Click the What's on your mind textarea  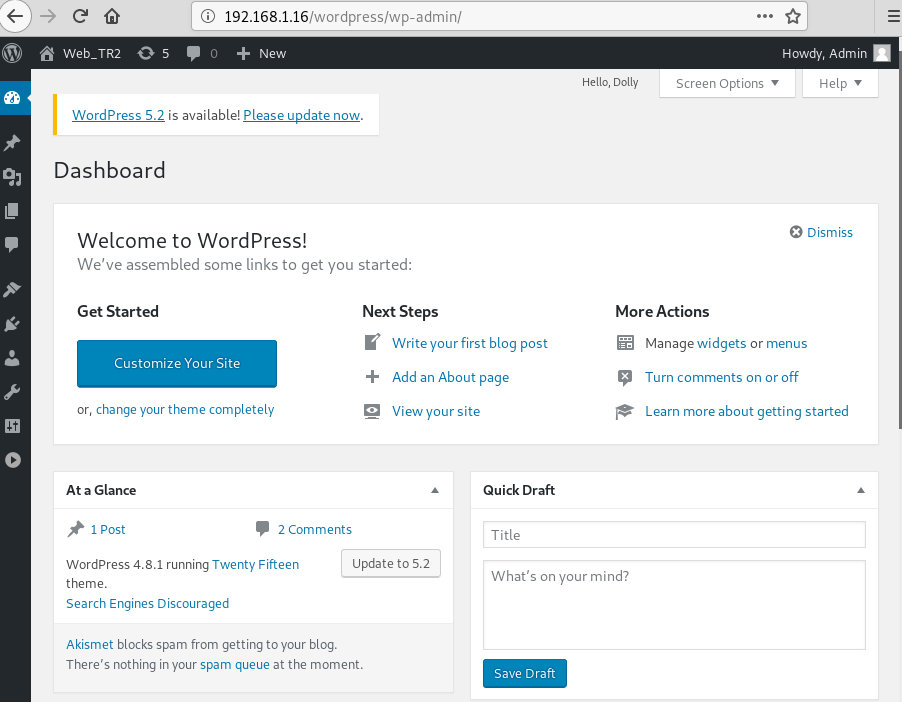click(674, 605)
